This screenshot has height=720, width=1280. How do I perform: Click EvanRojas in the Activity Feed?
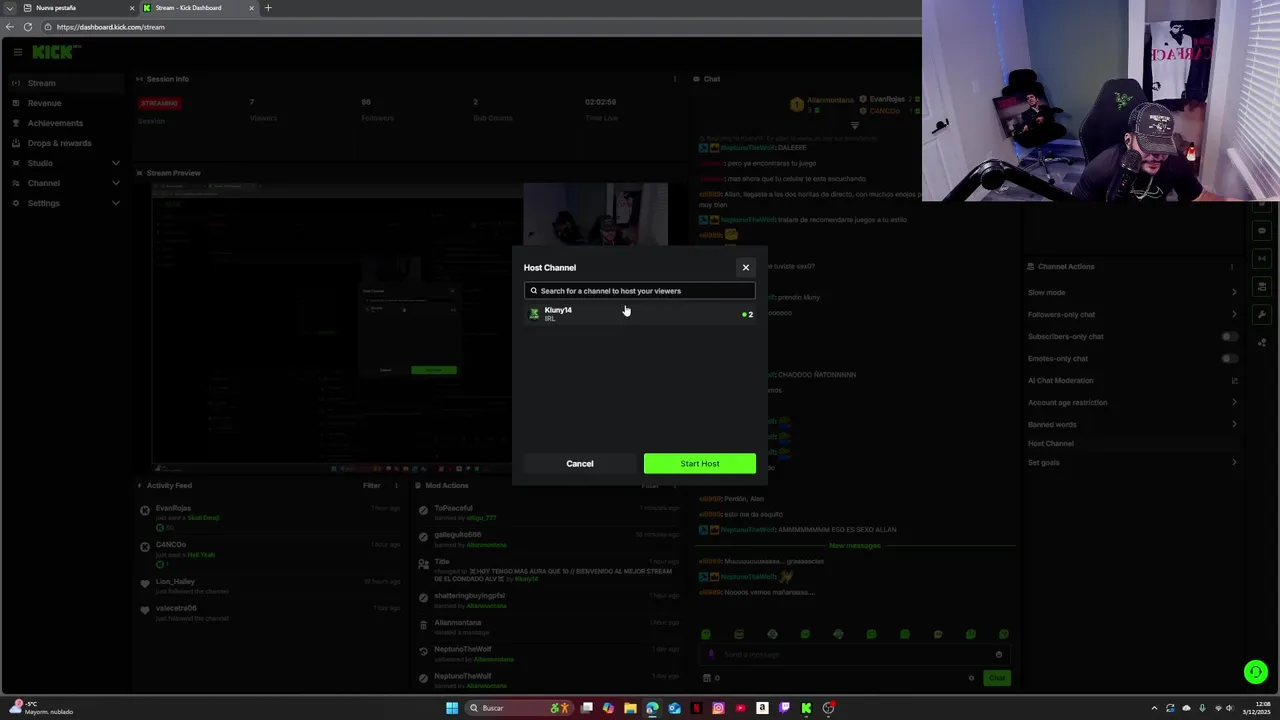[x=173, y=508]
